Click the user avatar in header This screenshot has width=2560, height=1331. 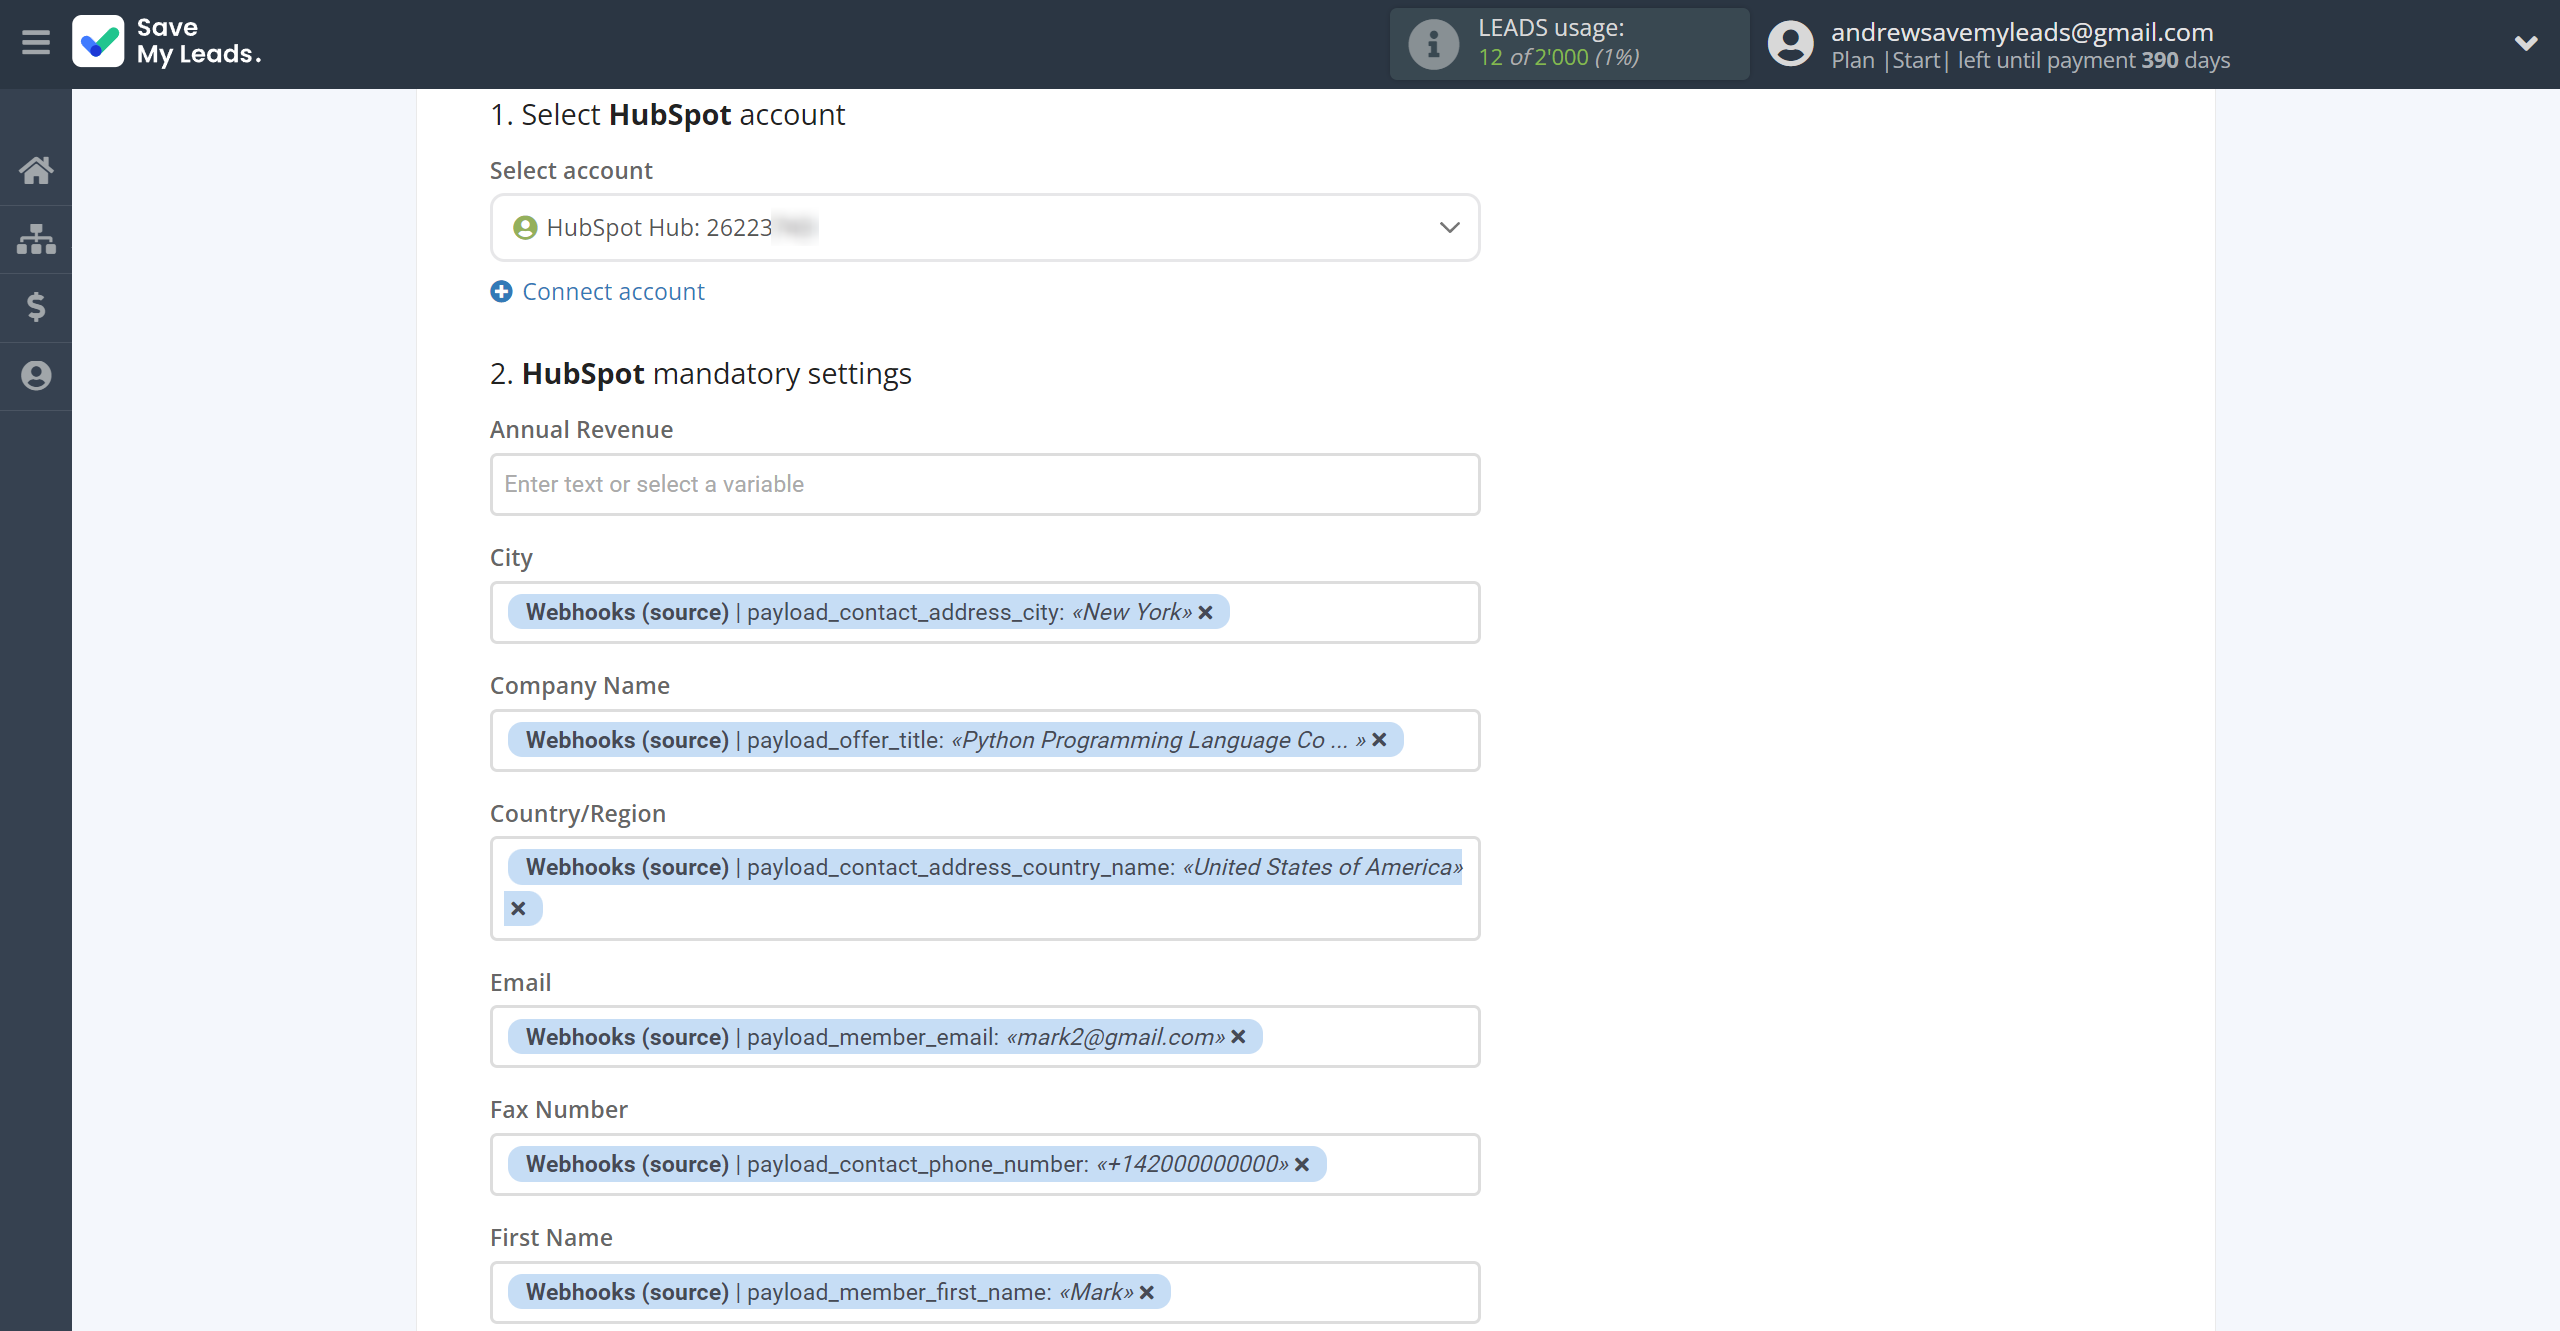pyautogui.click(x=1790, y=44)
